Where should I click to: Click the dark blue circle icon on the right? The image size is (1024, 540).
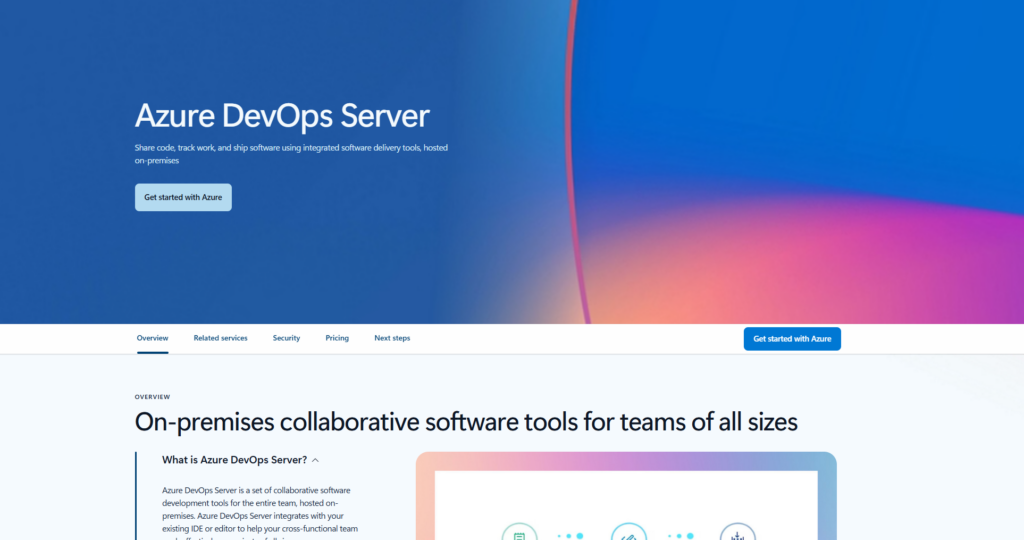tap(737, 533)
